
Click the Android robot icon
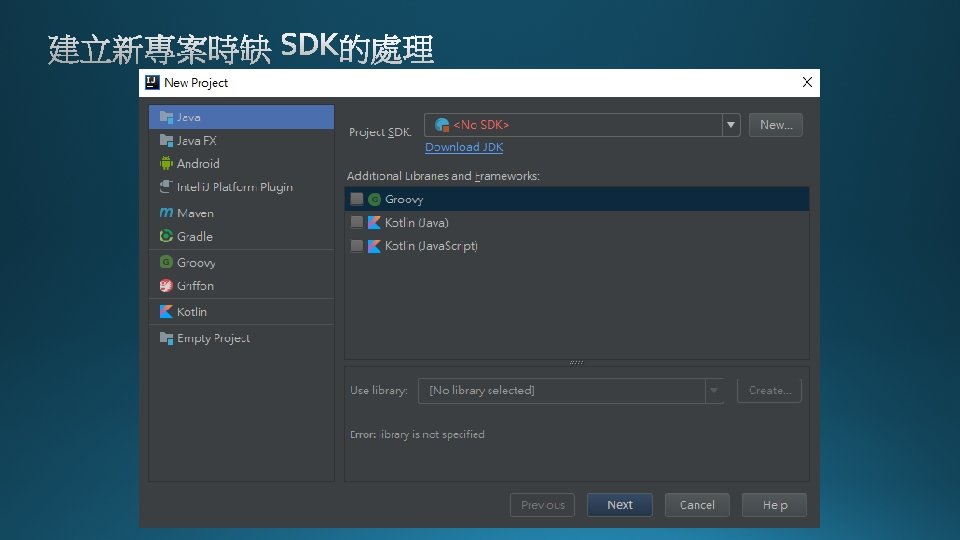coord(166,163)
